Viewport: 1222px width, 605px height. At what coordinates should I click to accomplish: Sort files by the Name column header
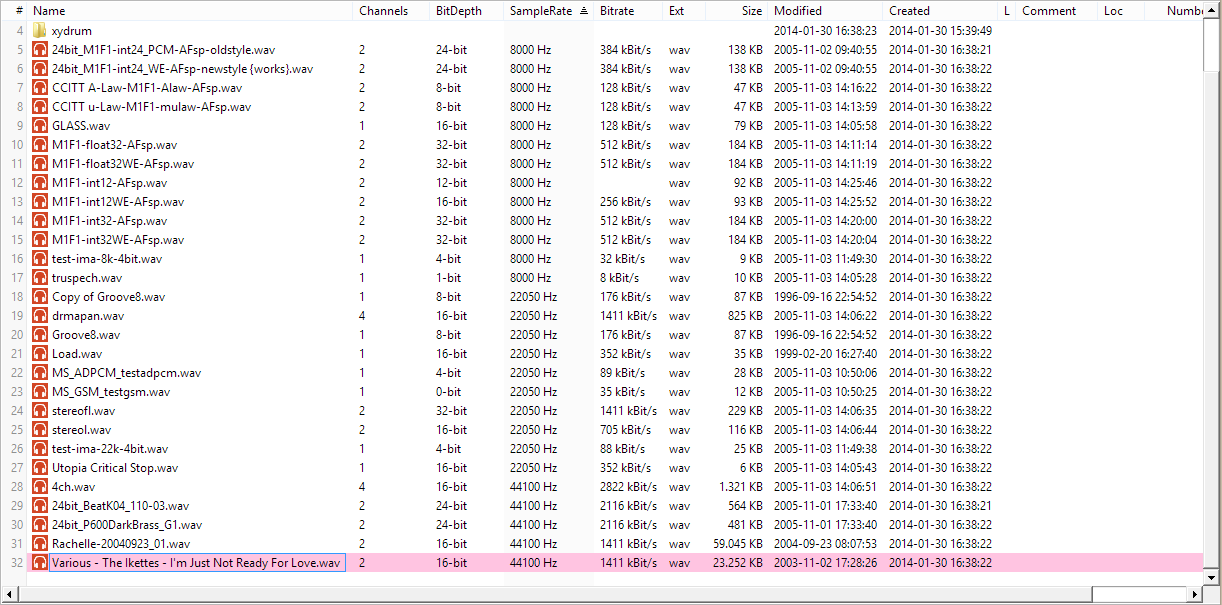point(48,10)
